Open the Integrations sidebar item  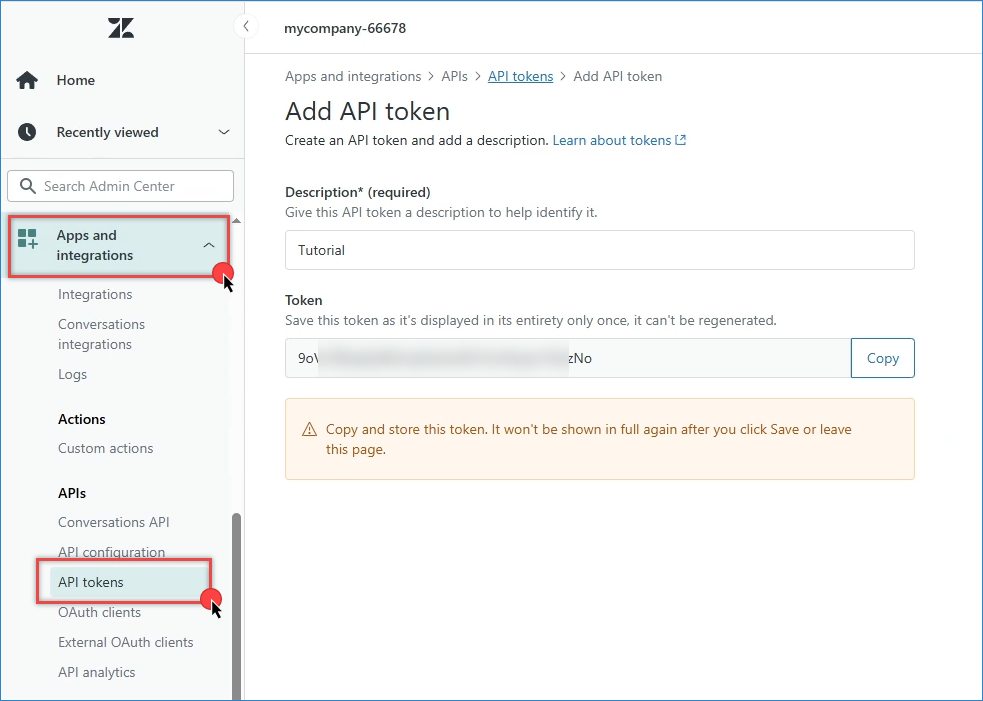[95, 294]
